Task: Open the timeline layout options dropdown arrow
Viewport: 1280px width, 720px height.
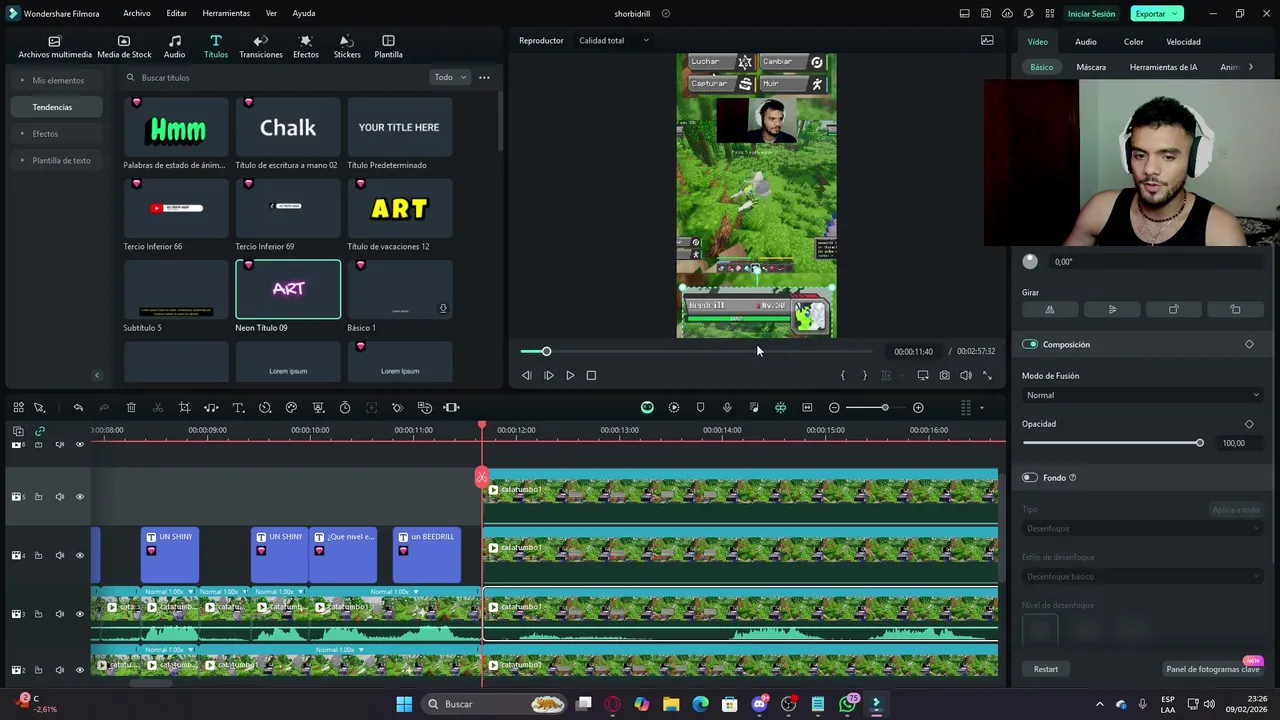Action: 981,408
